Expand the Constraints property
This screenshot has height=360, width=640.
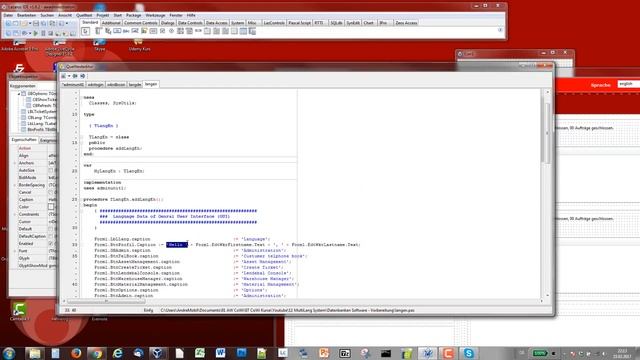click(x=15, y=214)
